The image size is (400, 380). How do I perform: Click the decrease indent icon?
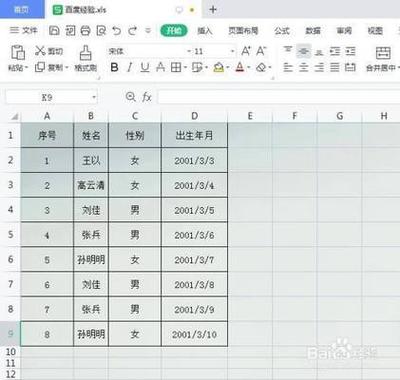335,51
